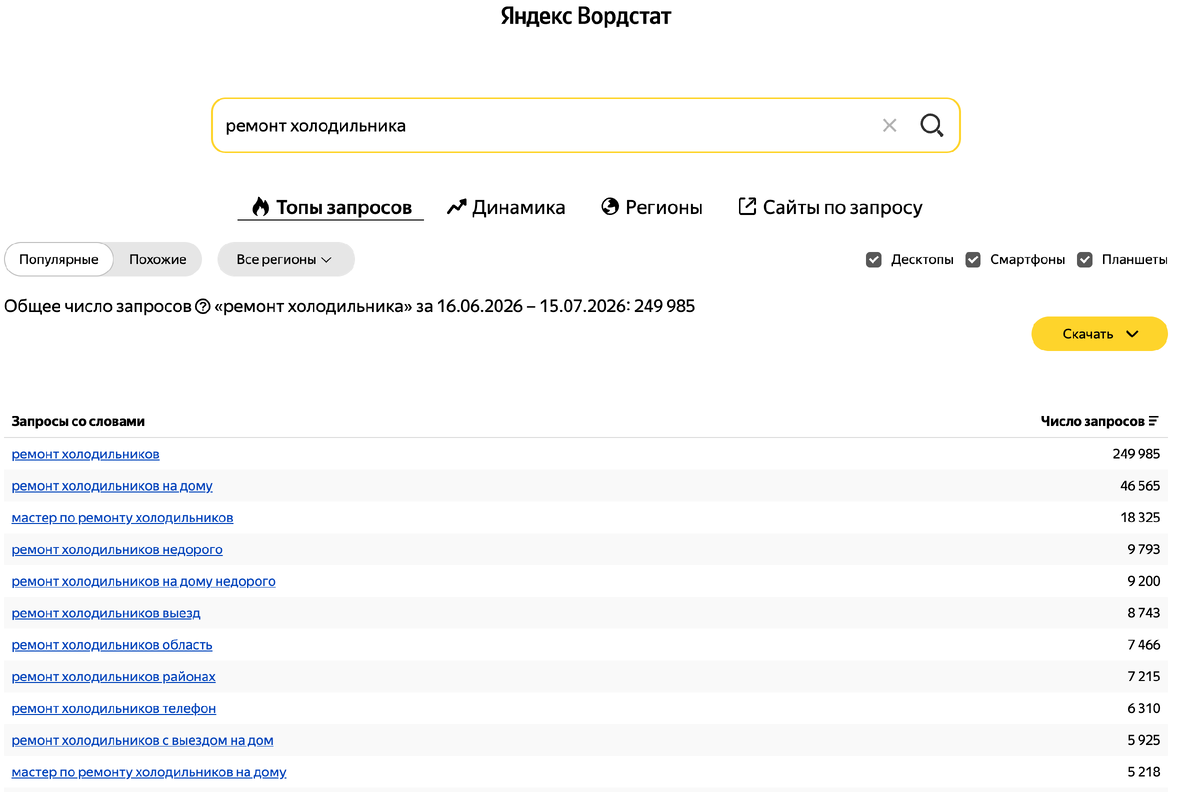
Task: Open the link ремонт холодильников районах
Action: [113, 677]
